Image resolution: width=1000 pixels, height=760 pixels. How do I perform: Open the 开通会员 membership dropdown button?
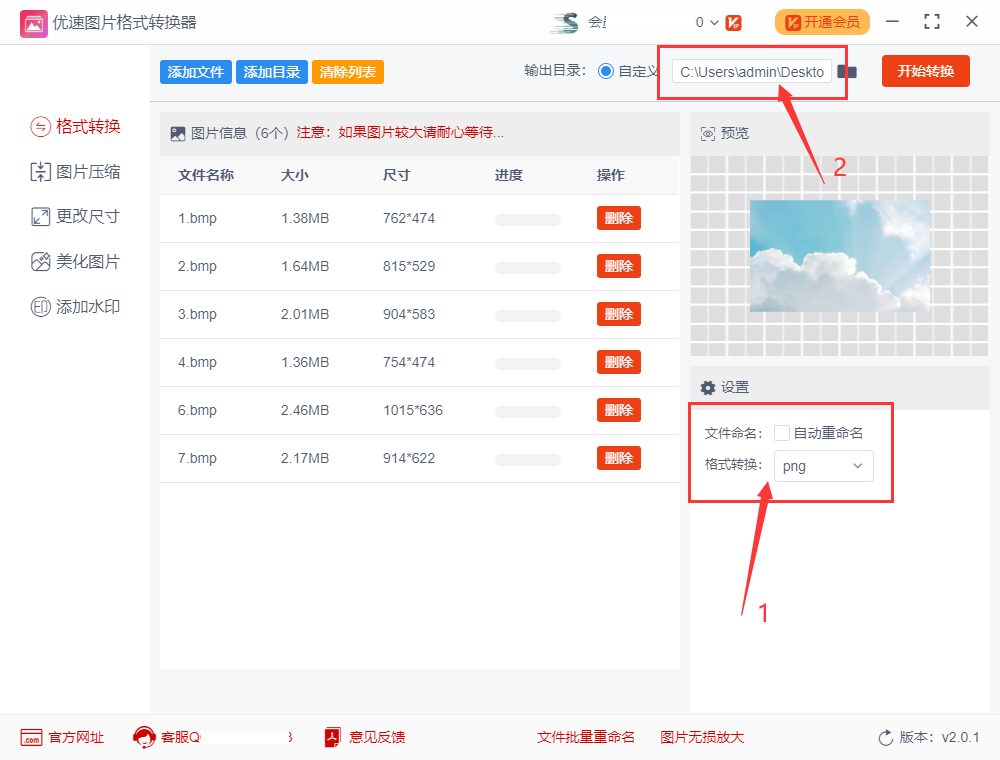click(821, 21)
